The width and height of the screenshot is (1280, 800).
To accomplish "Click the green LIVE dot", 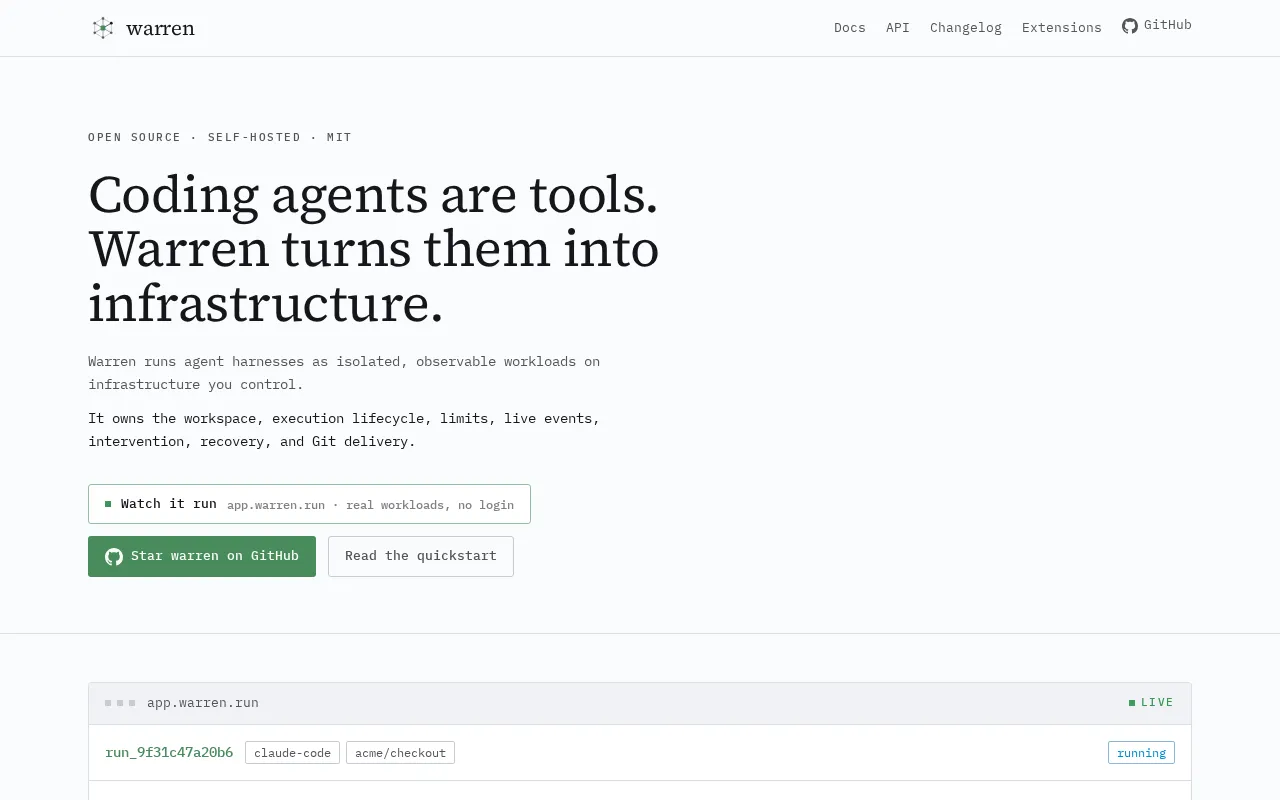I will [1132, 703].
